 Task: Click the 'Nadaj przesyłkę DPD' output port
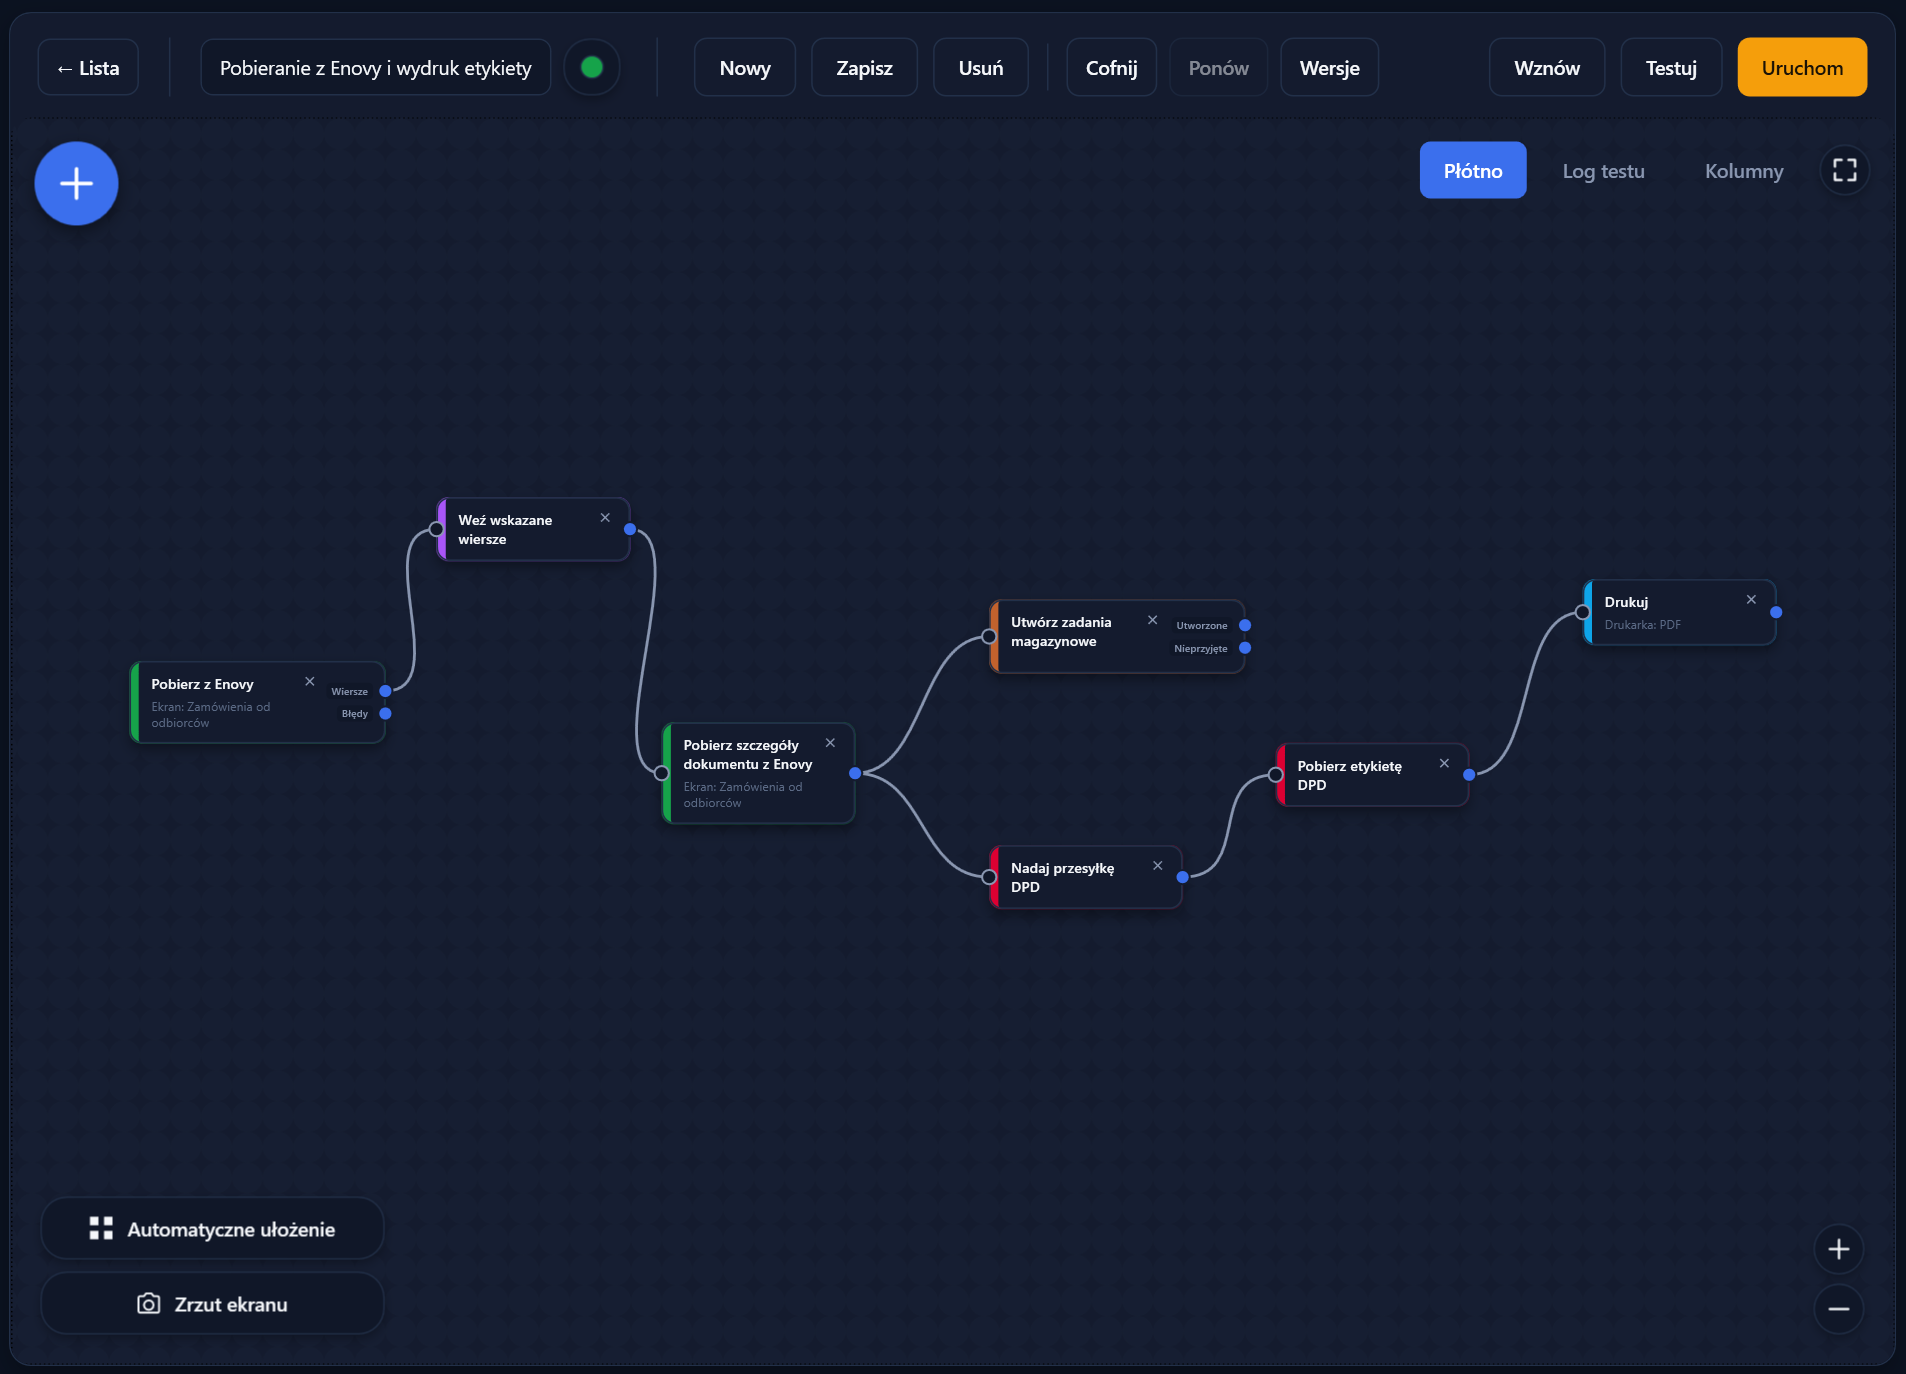[1183, 877]
